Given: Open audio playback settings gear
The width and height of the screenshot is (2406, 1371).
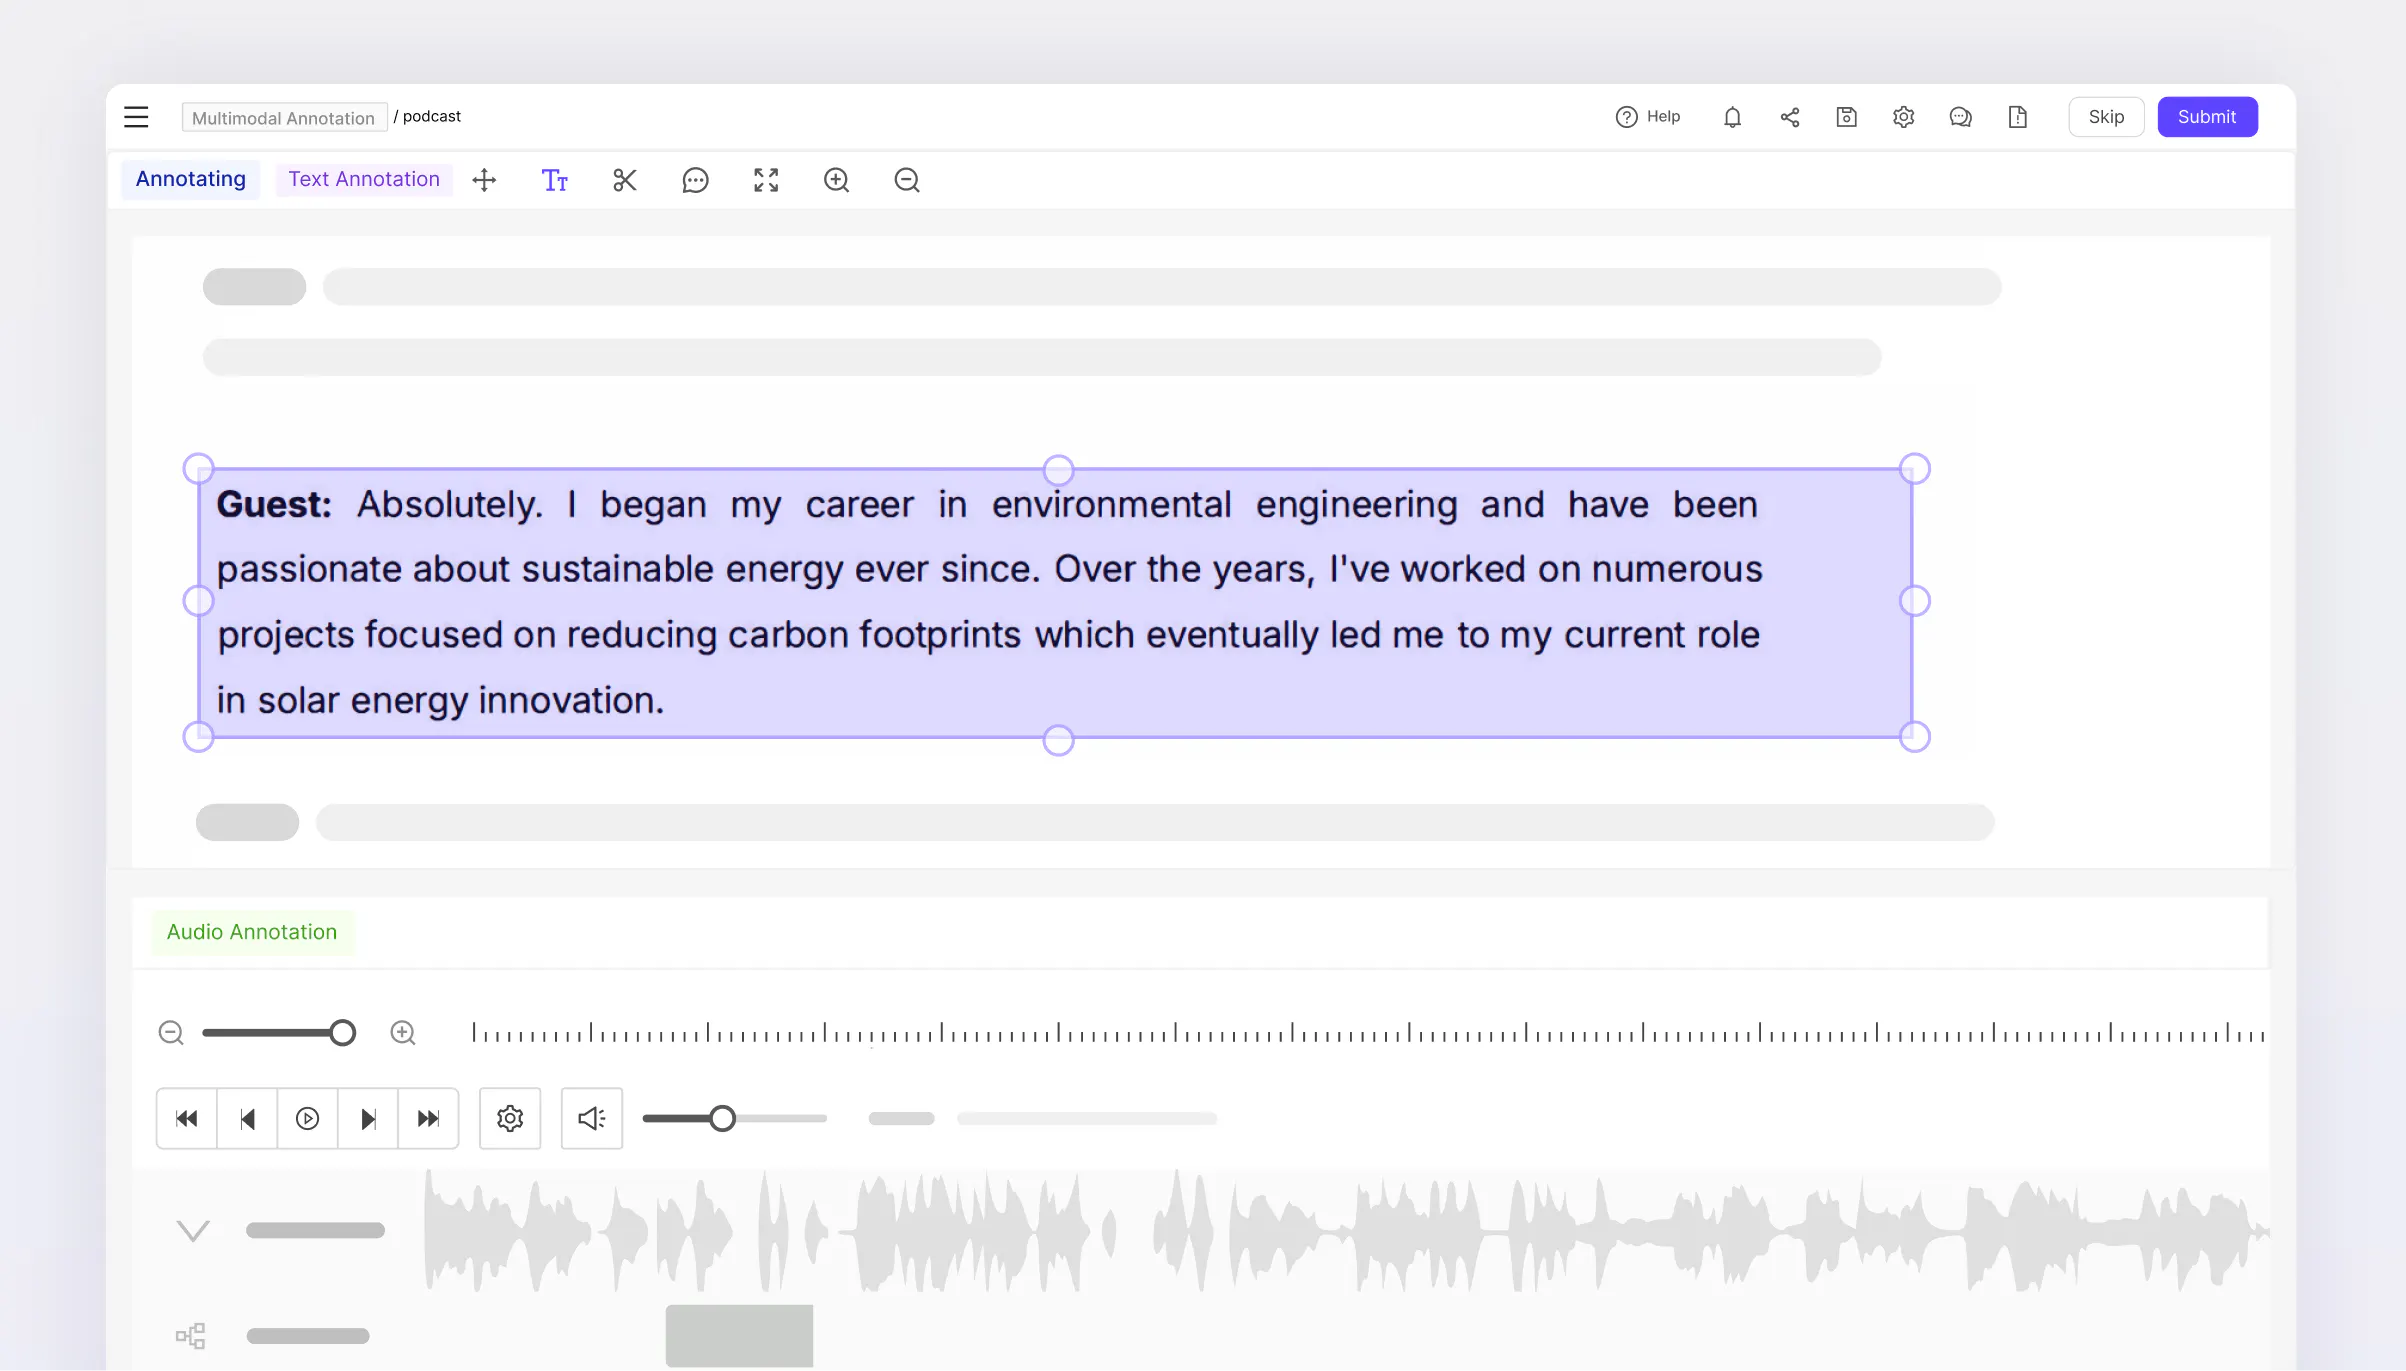Looking at the screenshot, I should click(510, 1118).
